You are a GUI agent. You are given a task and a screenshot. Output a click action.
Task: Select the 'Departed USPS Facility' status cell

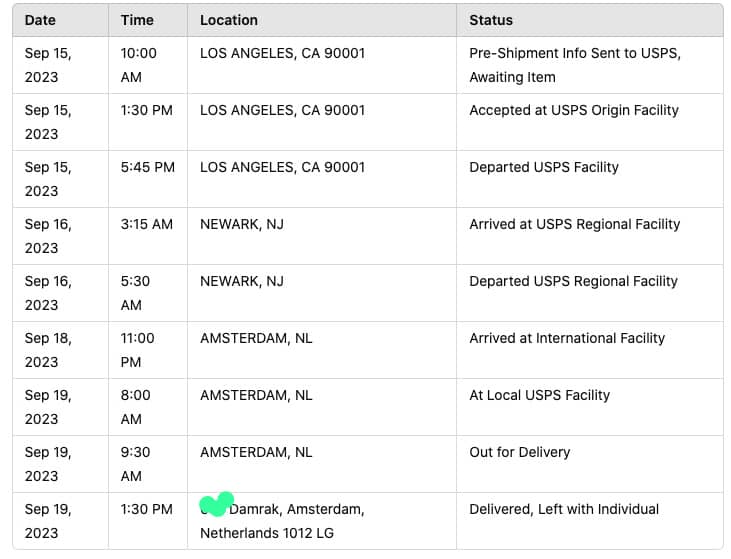coord(543,167)
